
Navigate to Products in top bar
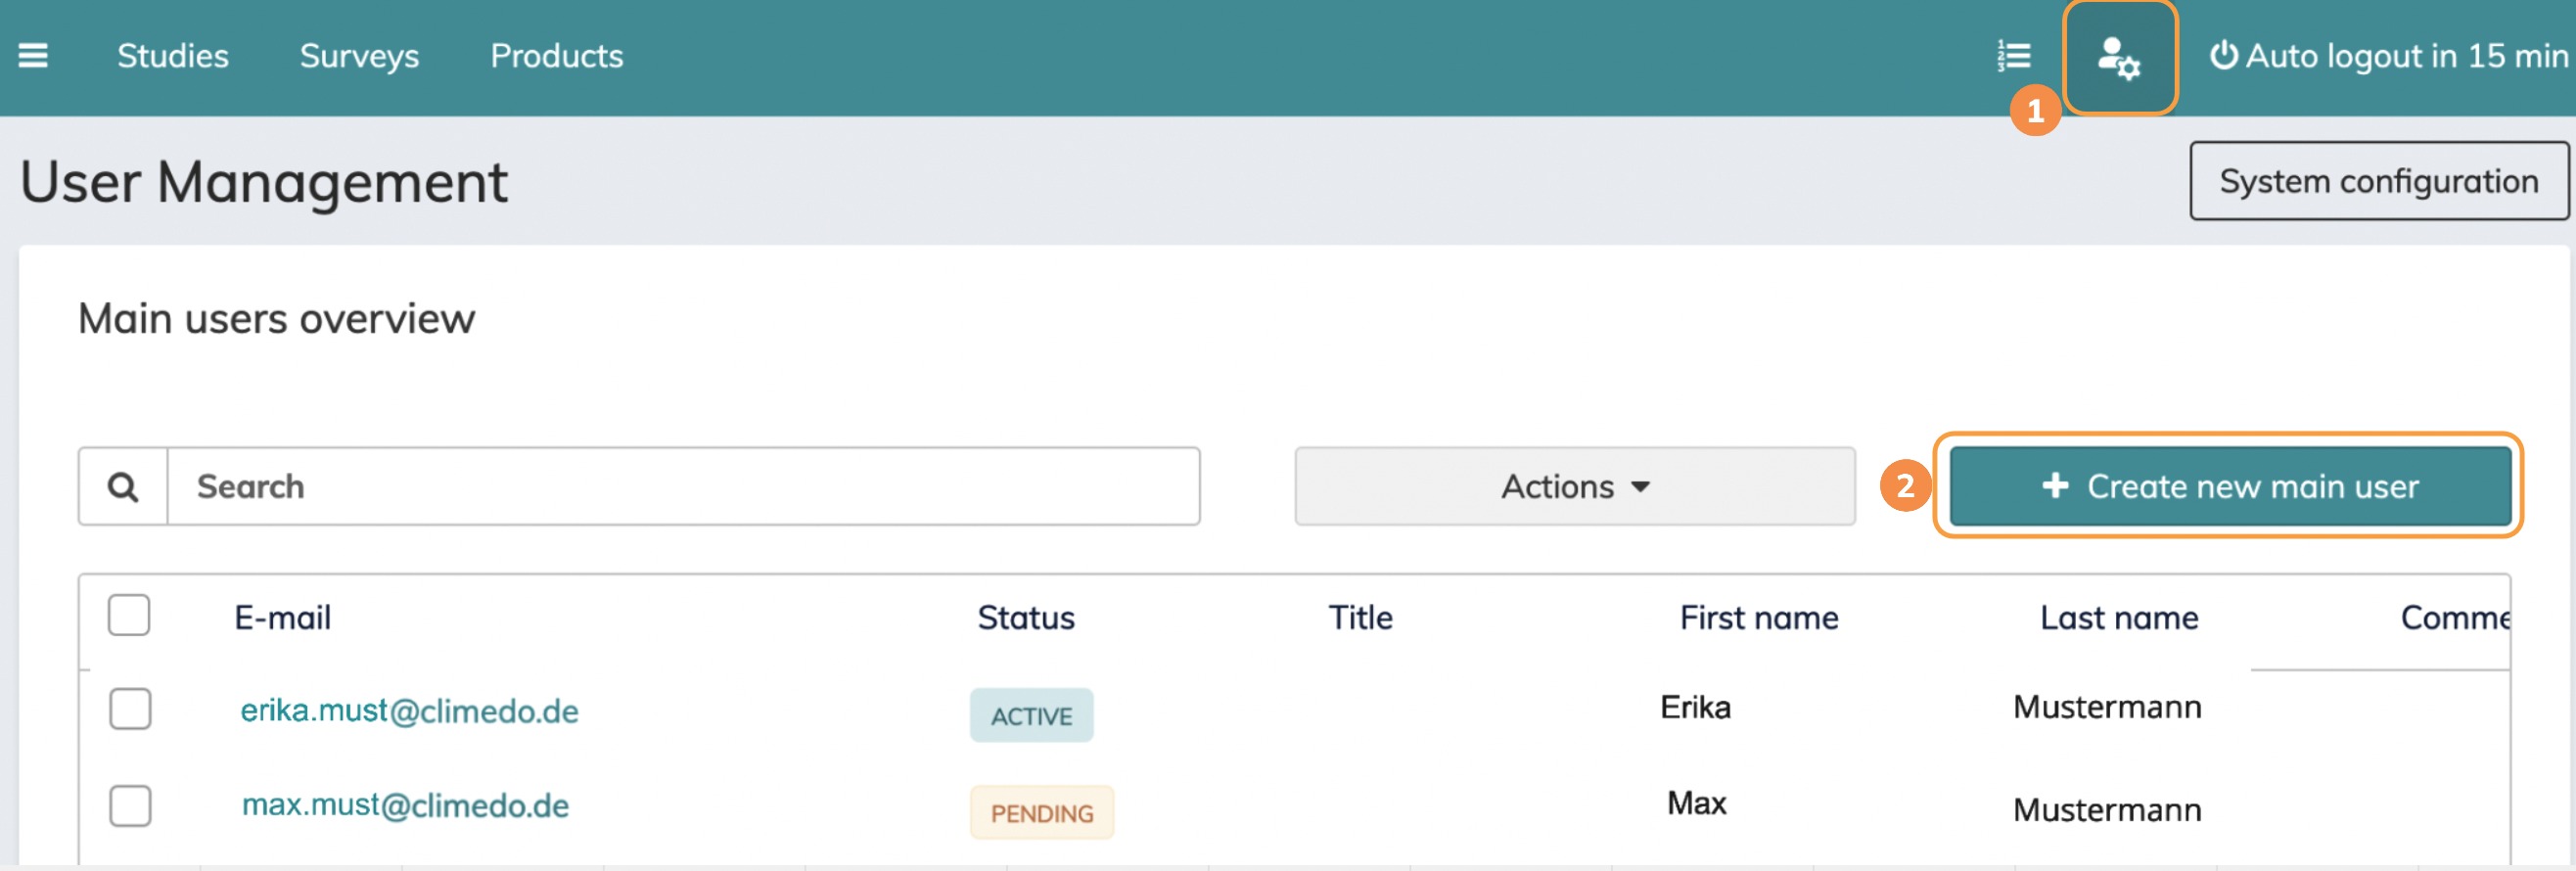[x=556, y=56]
